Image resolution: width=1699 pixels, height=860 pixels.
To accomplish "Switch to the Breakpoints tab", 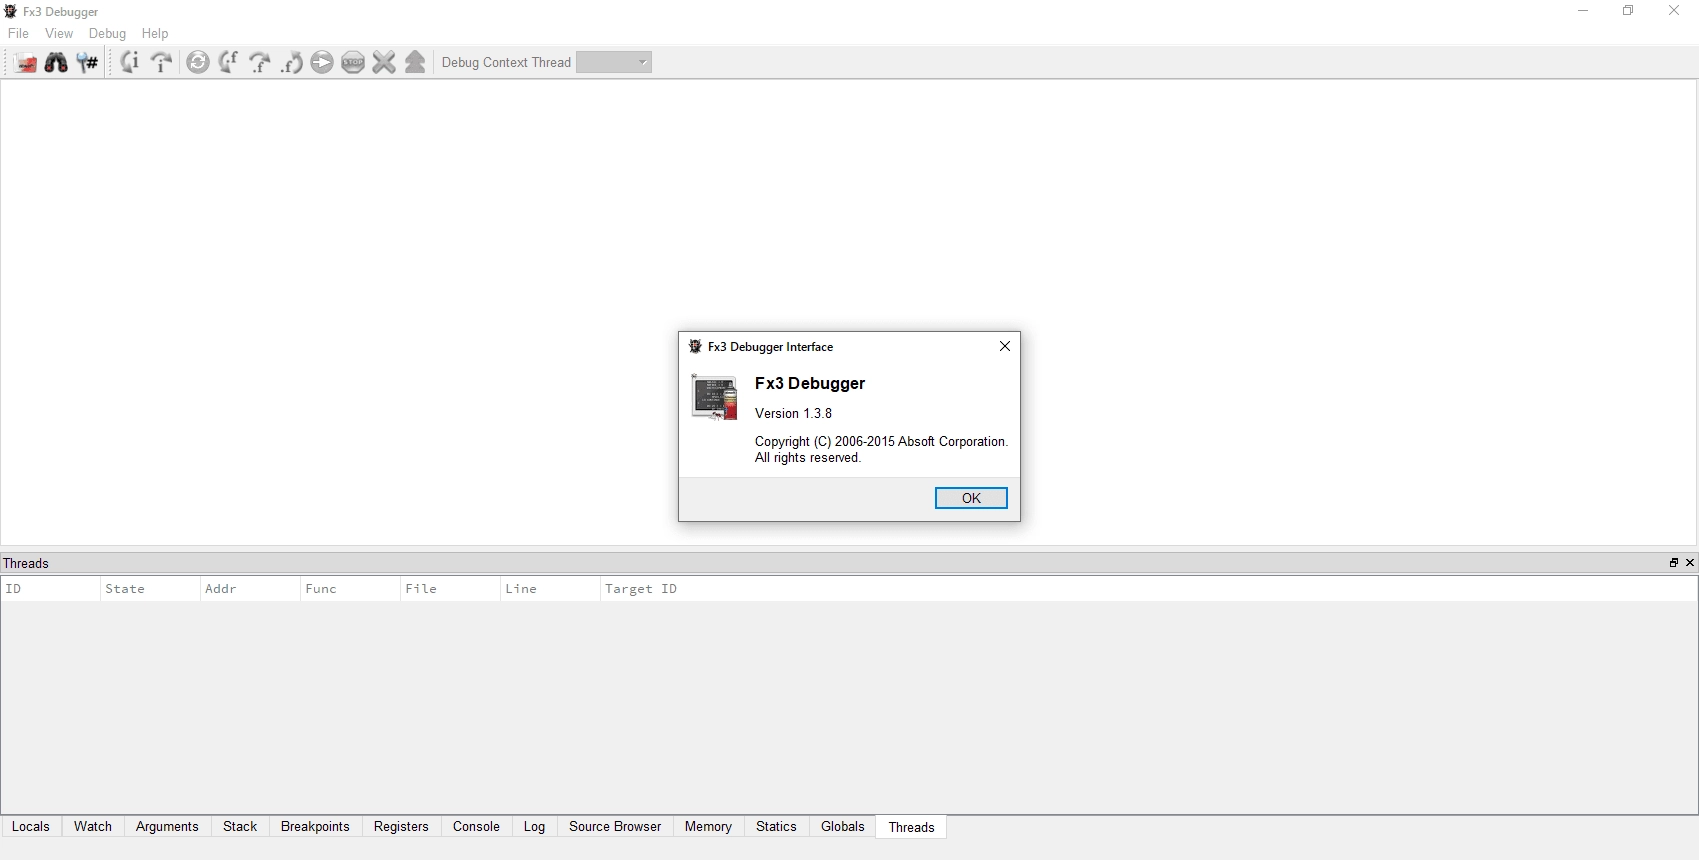I will click(x=315, y=827).
